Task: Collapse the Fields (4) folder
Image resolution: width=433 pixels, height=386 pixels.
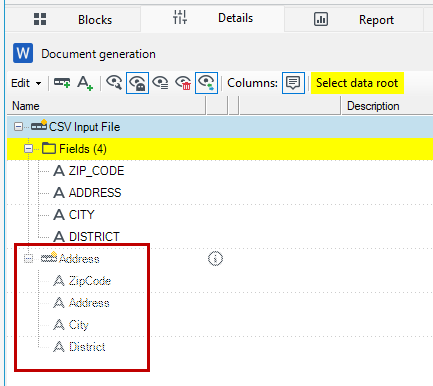Action: 29,149
